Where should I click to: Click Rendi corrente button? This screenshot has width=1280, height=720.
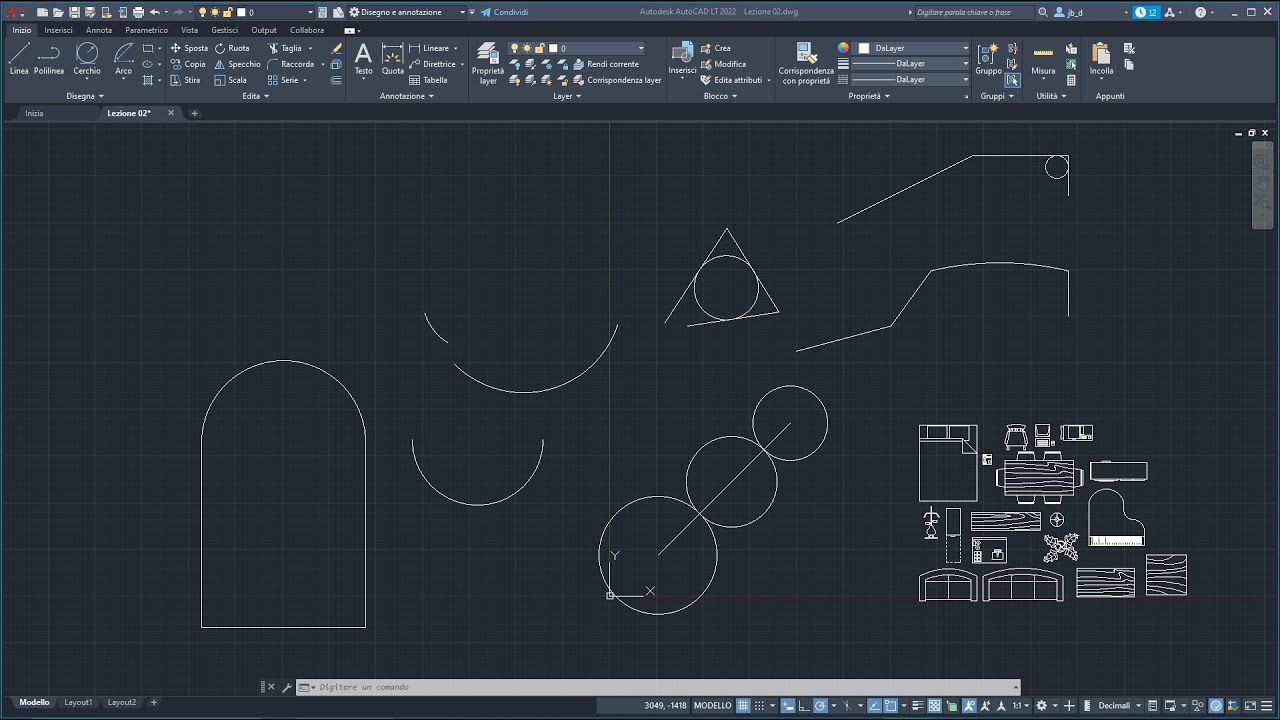pos(606,64)
